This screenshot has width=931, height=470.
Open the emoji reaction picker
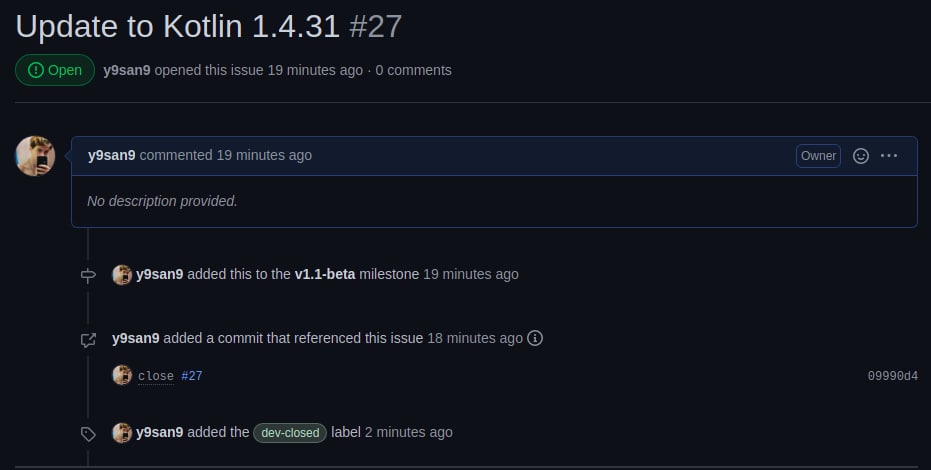[x=860, y=156]
